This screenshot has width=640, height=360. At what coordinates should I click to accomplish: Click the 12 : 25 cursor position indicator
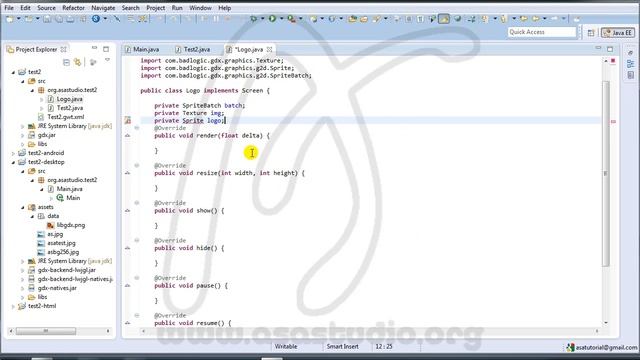(x=384, y=347)
